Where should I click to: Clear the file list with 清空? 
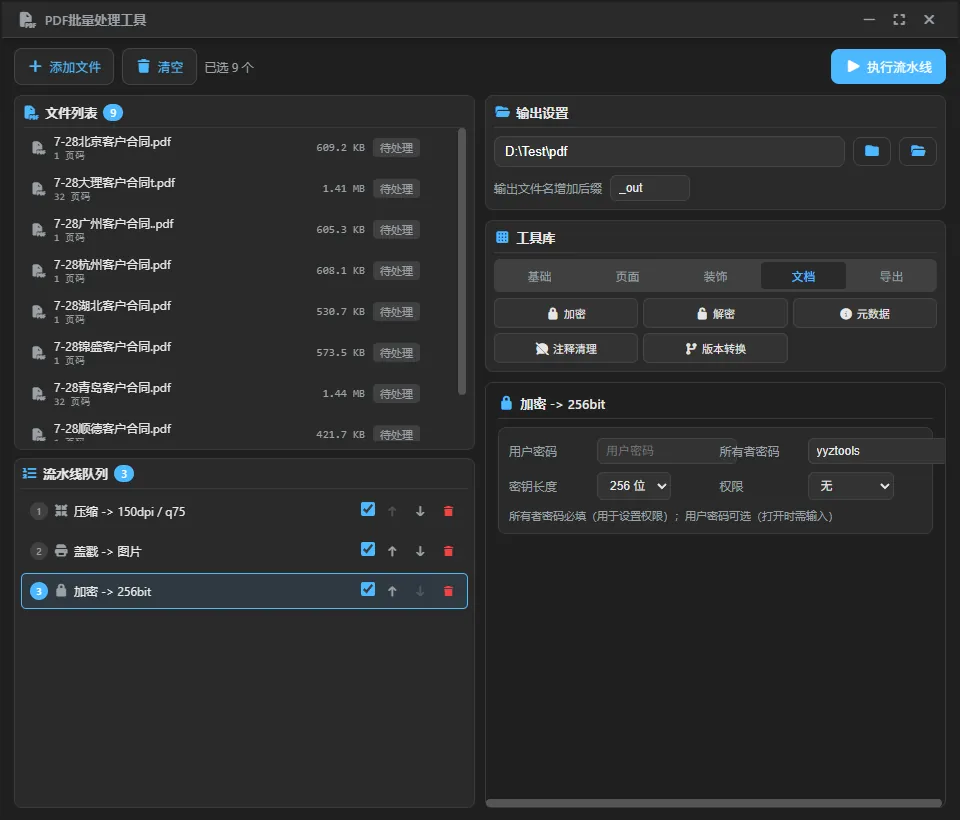(x=159, y=67)
